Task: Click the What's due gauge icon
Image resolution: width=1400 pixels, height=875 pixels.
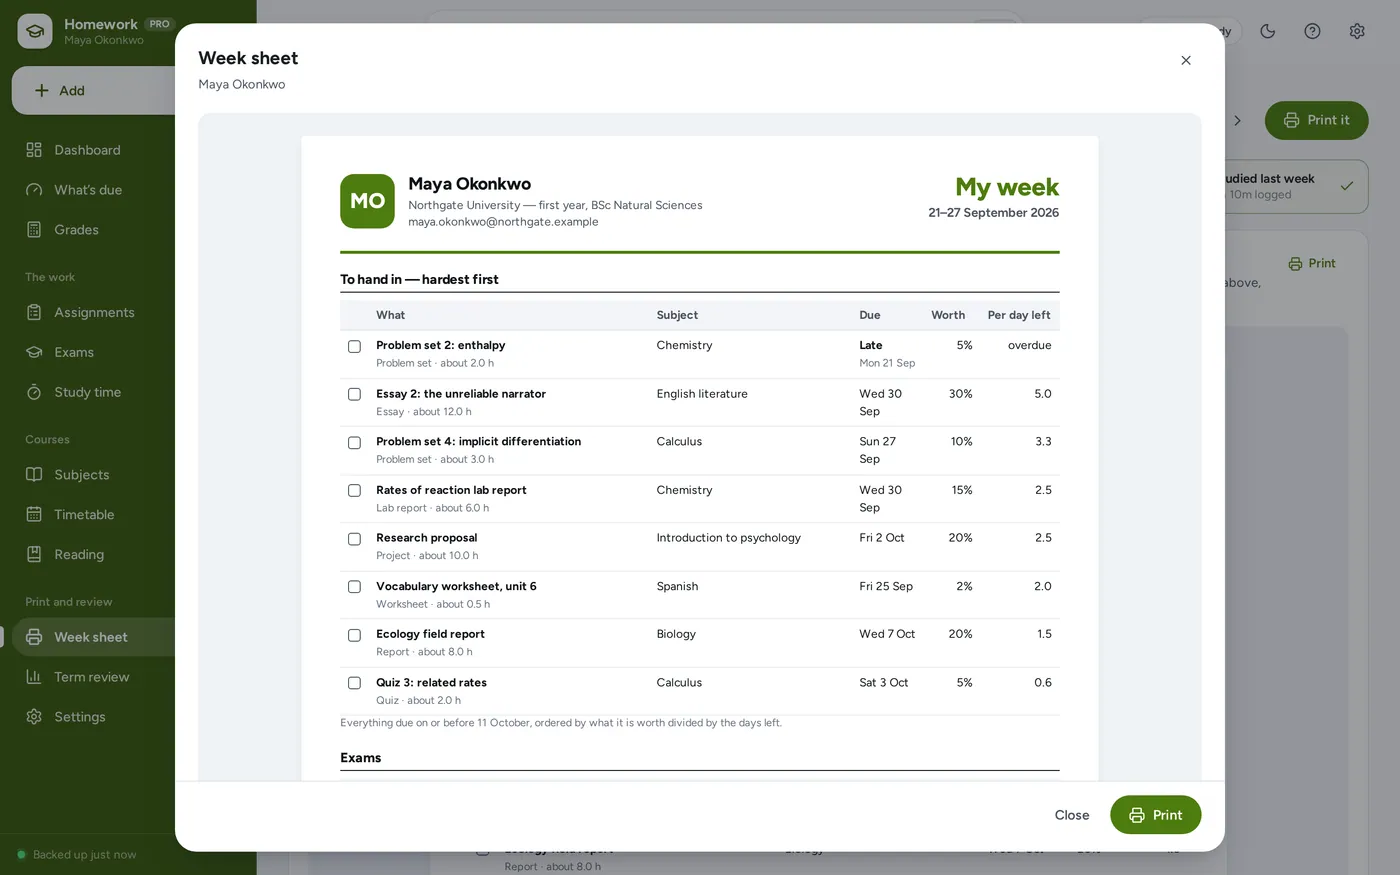Action: point(34,190)
